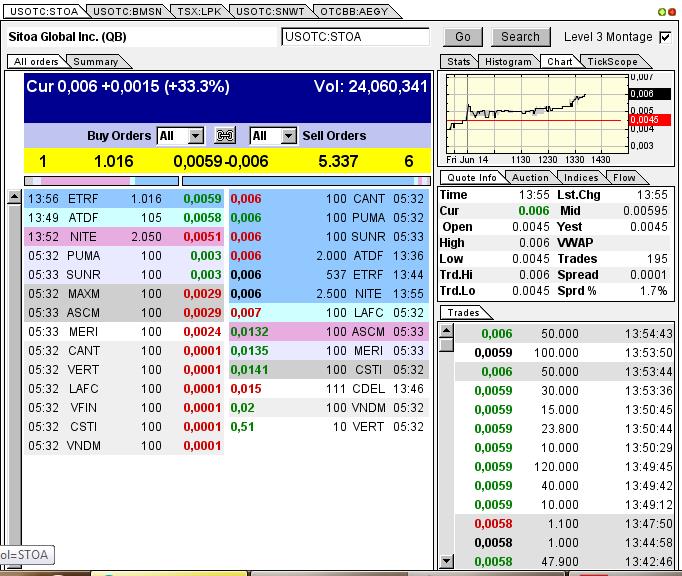Viewport: 682px width, 576px height.
Task: Switch to the USOTC:SNWT tab
Action: (x=270, y=11)
